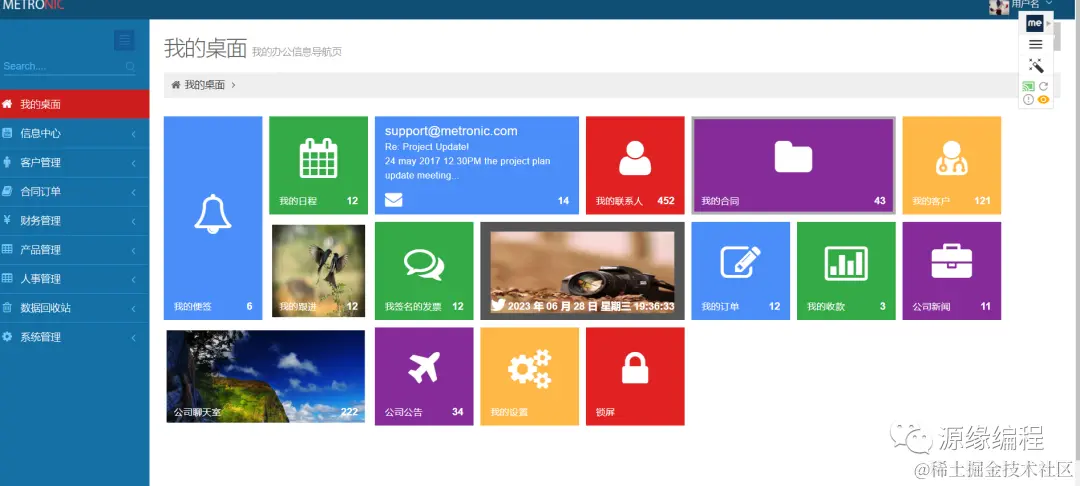The width and height of the screenshot is (1080, 486).
Task: Open the support@metronic.com mail tile
Action: click(477, 165)
